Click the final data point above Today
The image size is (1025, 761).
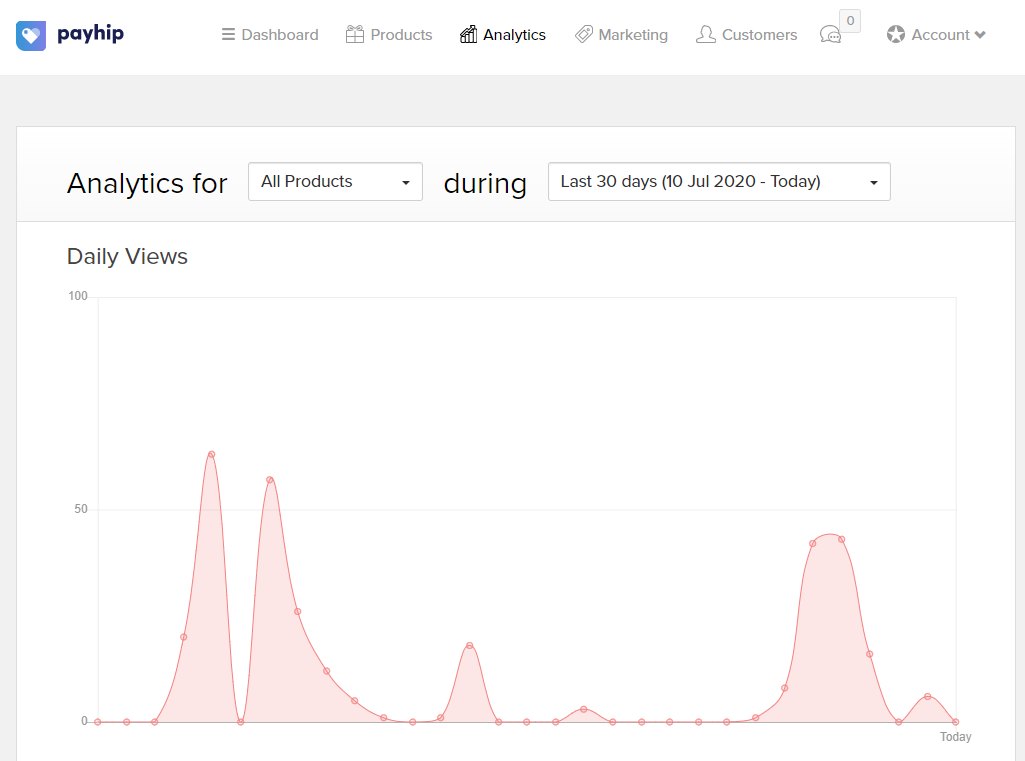[956, 722]
